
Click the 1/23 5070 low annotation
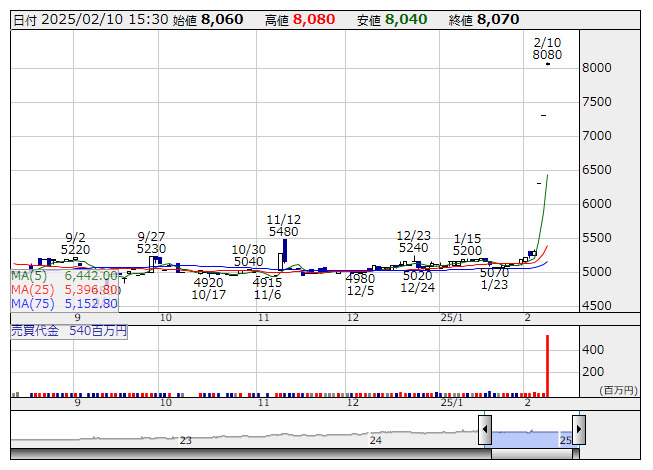click(x=494, y=279)
